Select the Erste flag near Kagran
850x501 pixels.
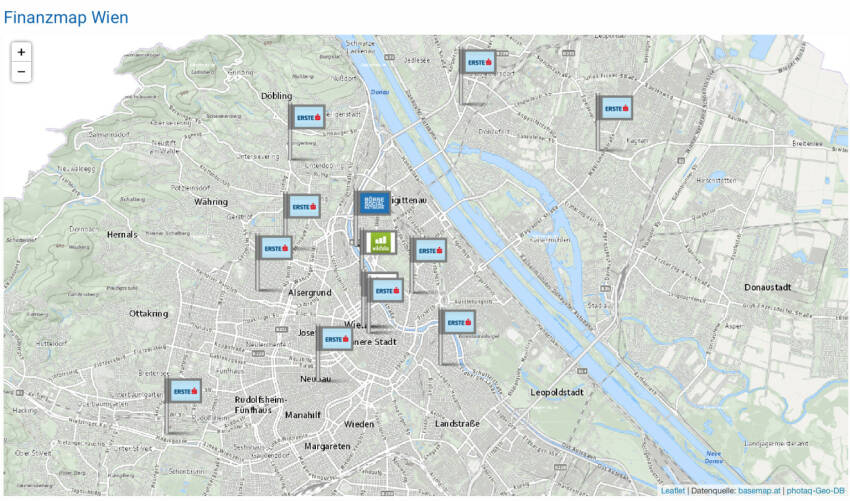click(614, 107)
